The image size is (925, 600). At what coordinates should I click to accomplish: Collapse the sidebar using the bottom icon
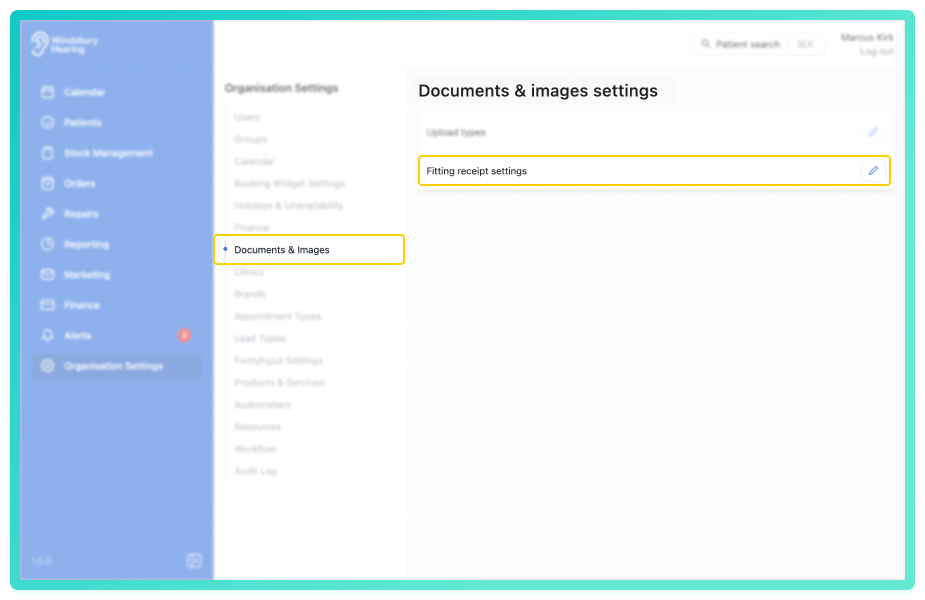194,560
